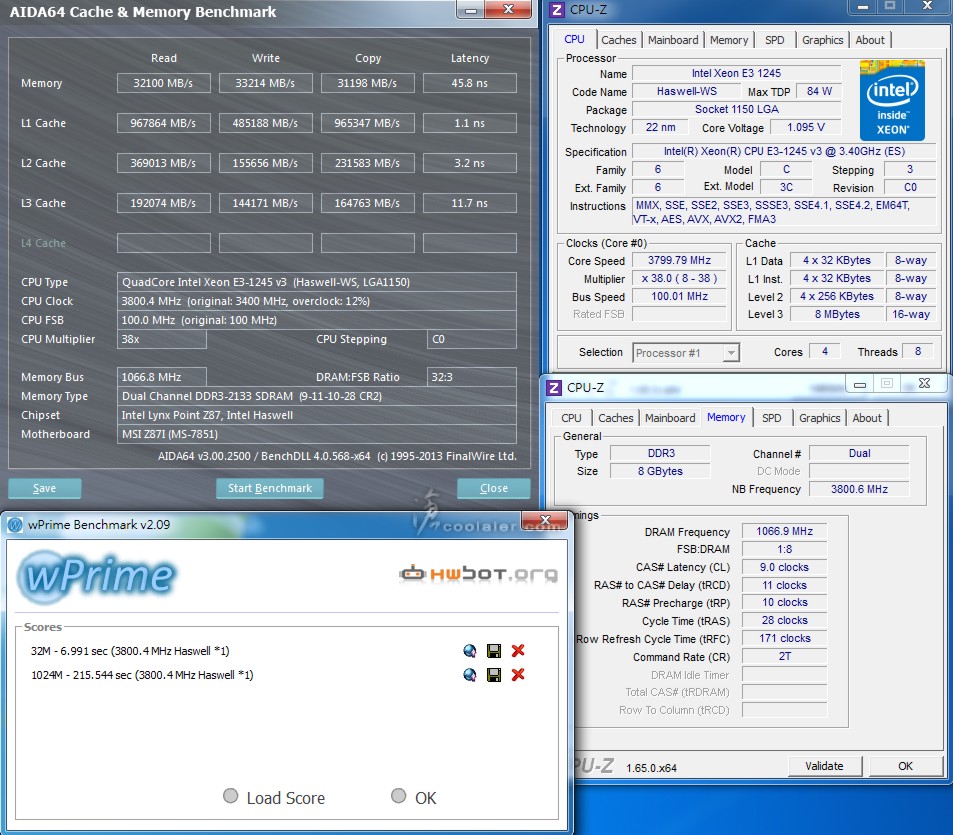Viewport: 953px width, 835px height.
Task: Click the NB Frequency 3800.6 MHz value
Action: [859, 489]
